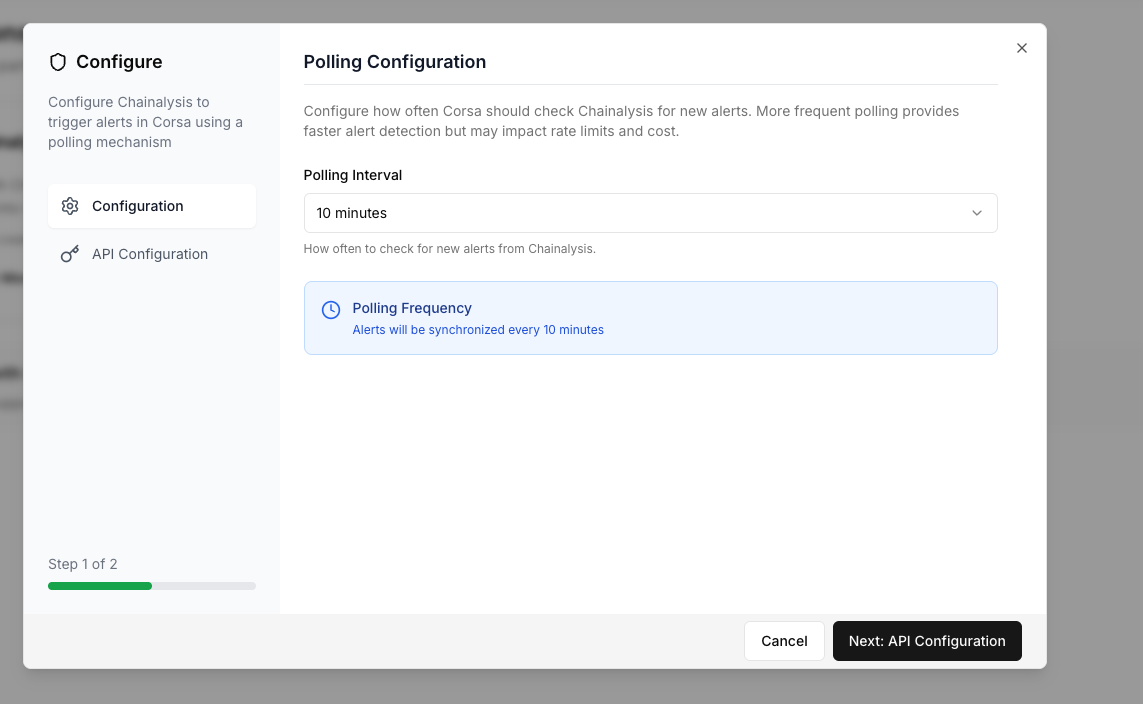
Task: Expand the Polling Interval dropdown chevron
Action: click(x=977, y=213)
